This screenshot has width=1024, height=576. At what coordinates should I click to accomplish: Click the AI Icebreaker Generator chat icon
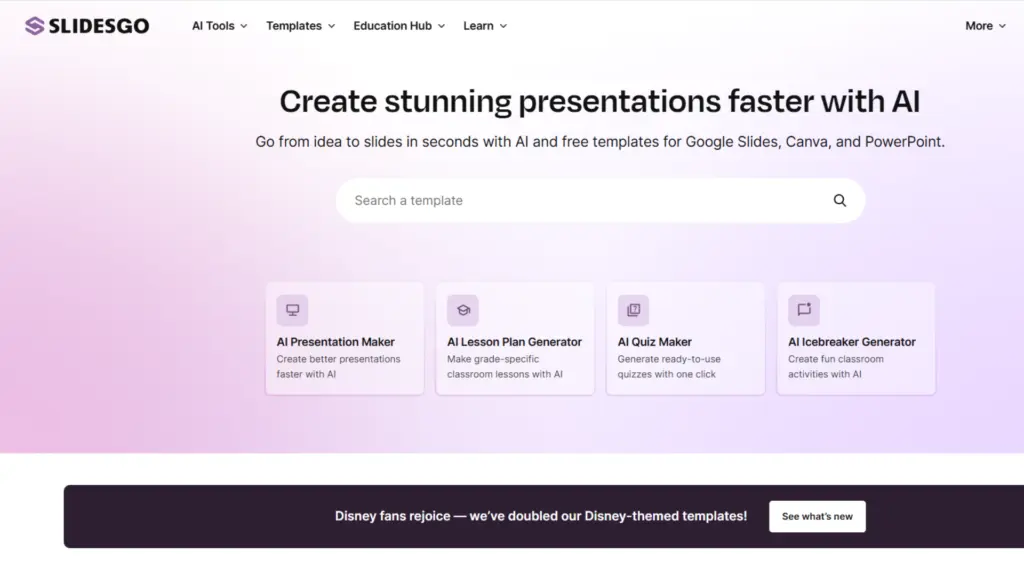pos(804,310)
